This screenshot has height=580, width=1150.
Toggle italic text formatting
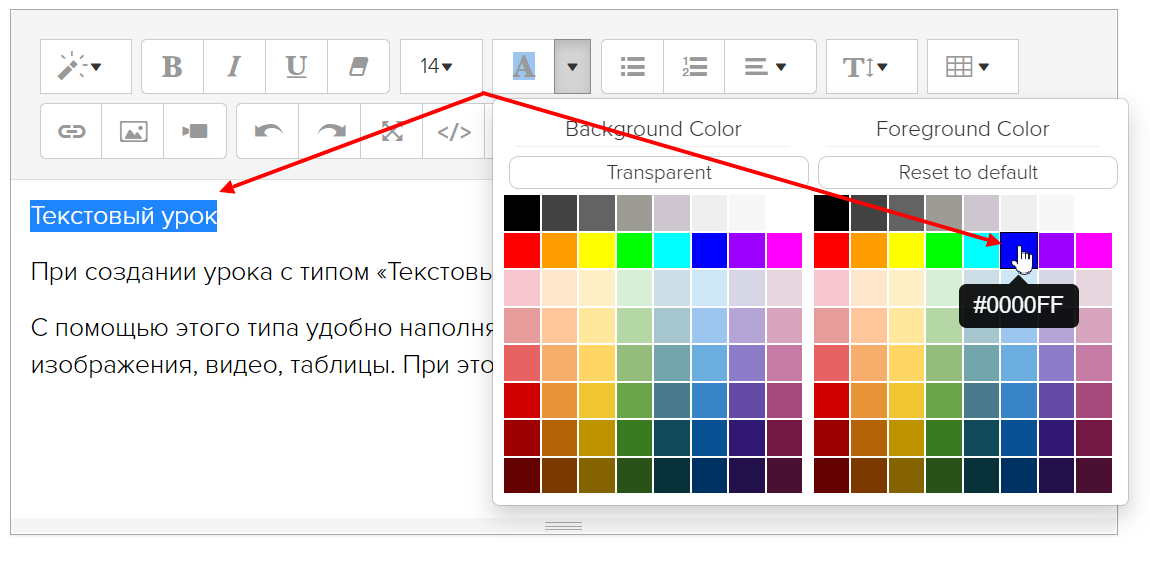click(234, 67)
